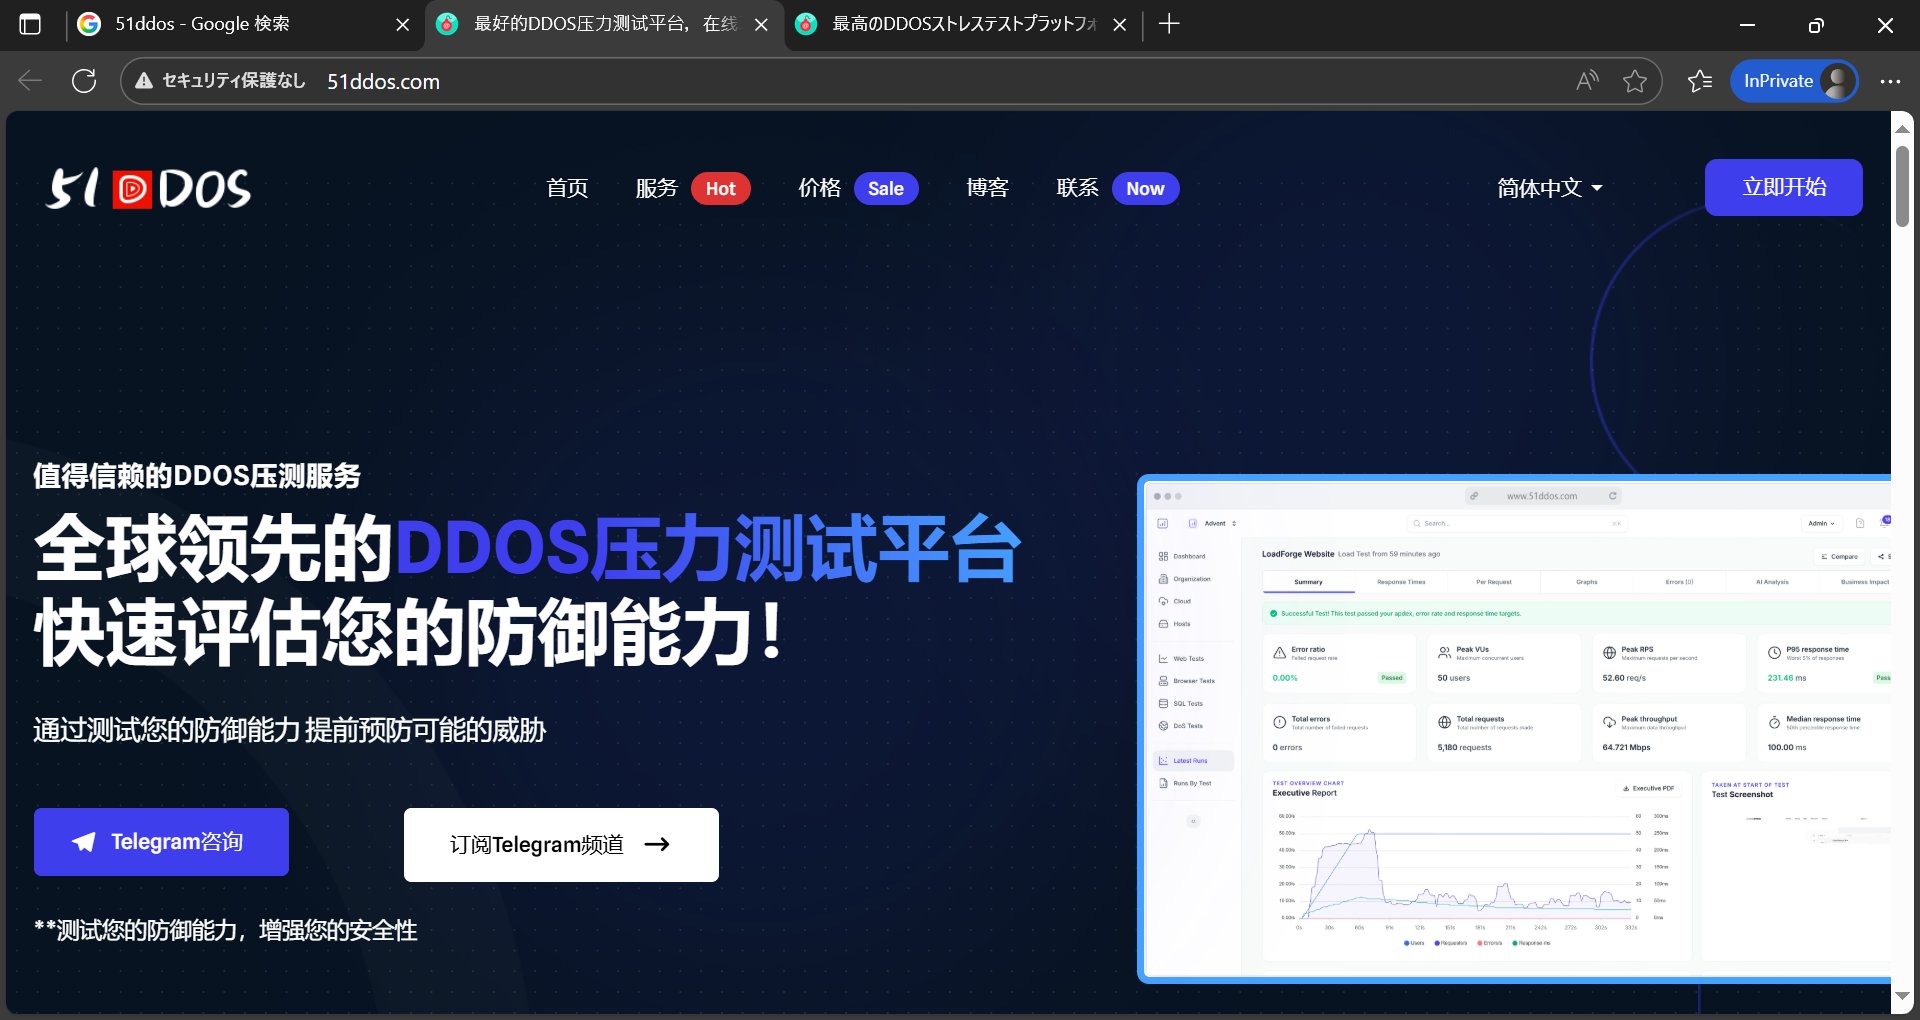Click the page scrollbar down arrow
This screenshot has width=1920, height=1020.
[x=1902, y=996]
